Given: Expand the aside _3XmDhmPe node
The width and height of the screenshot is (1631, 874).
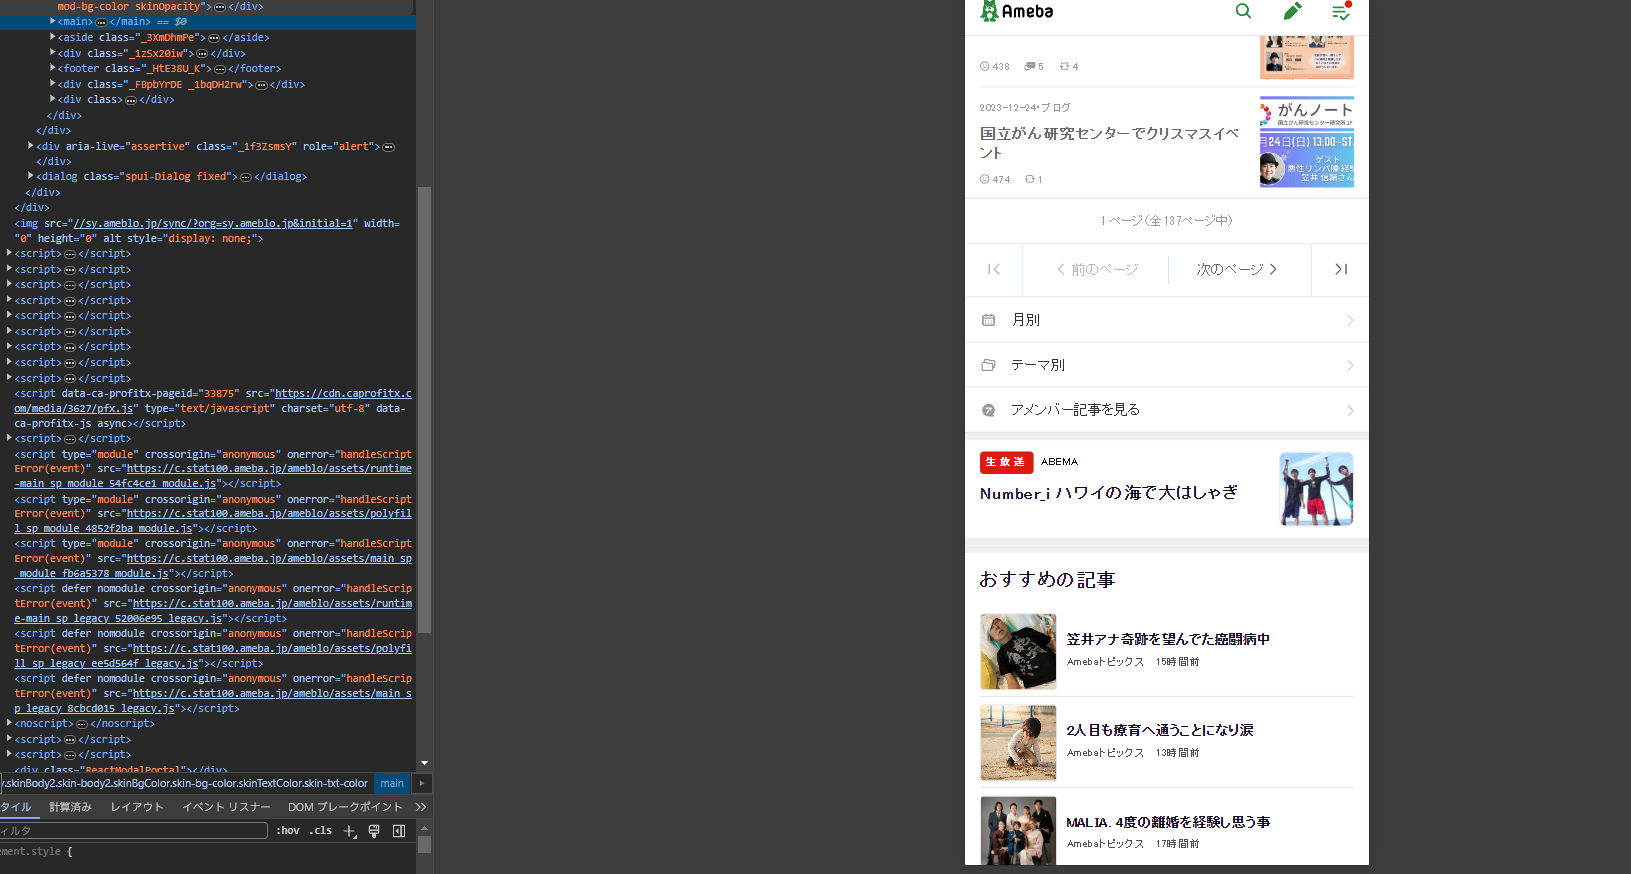Looking at the screenshot, I should 53,37.
